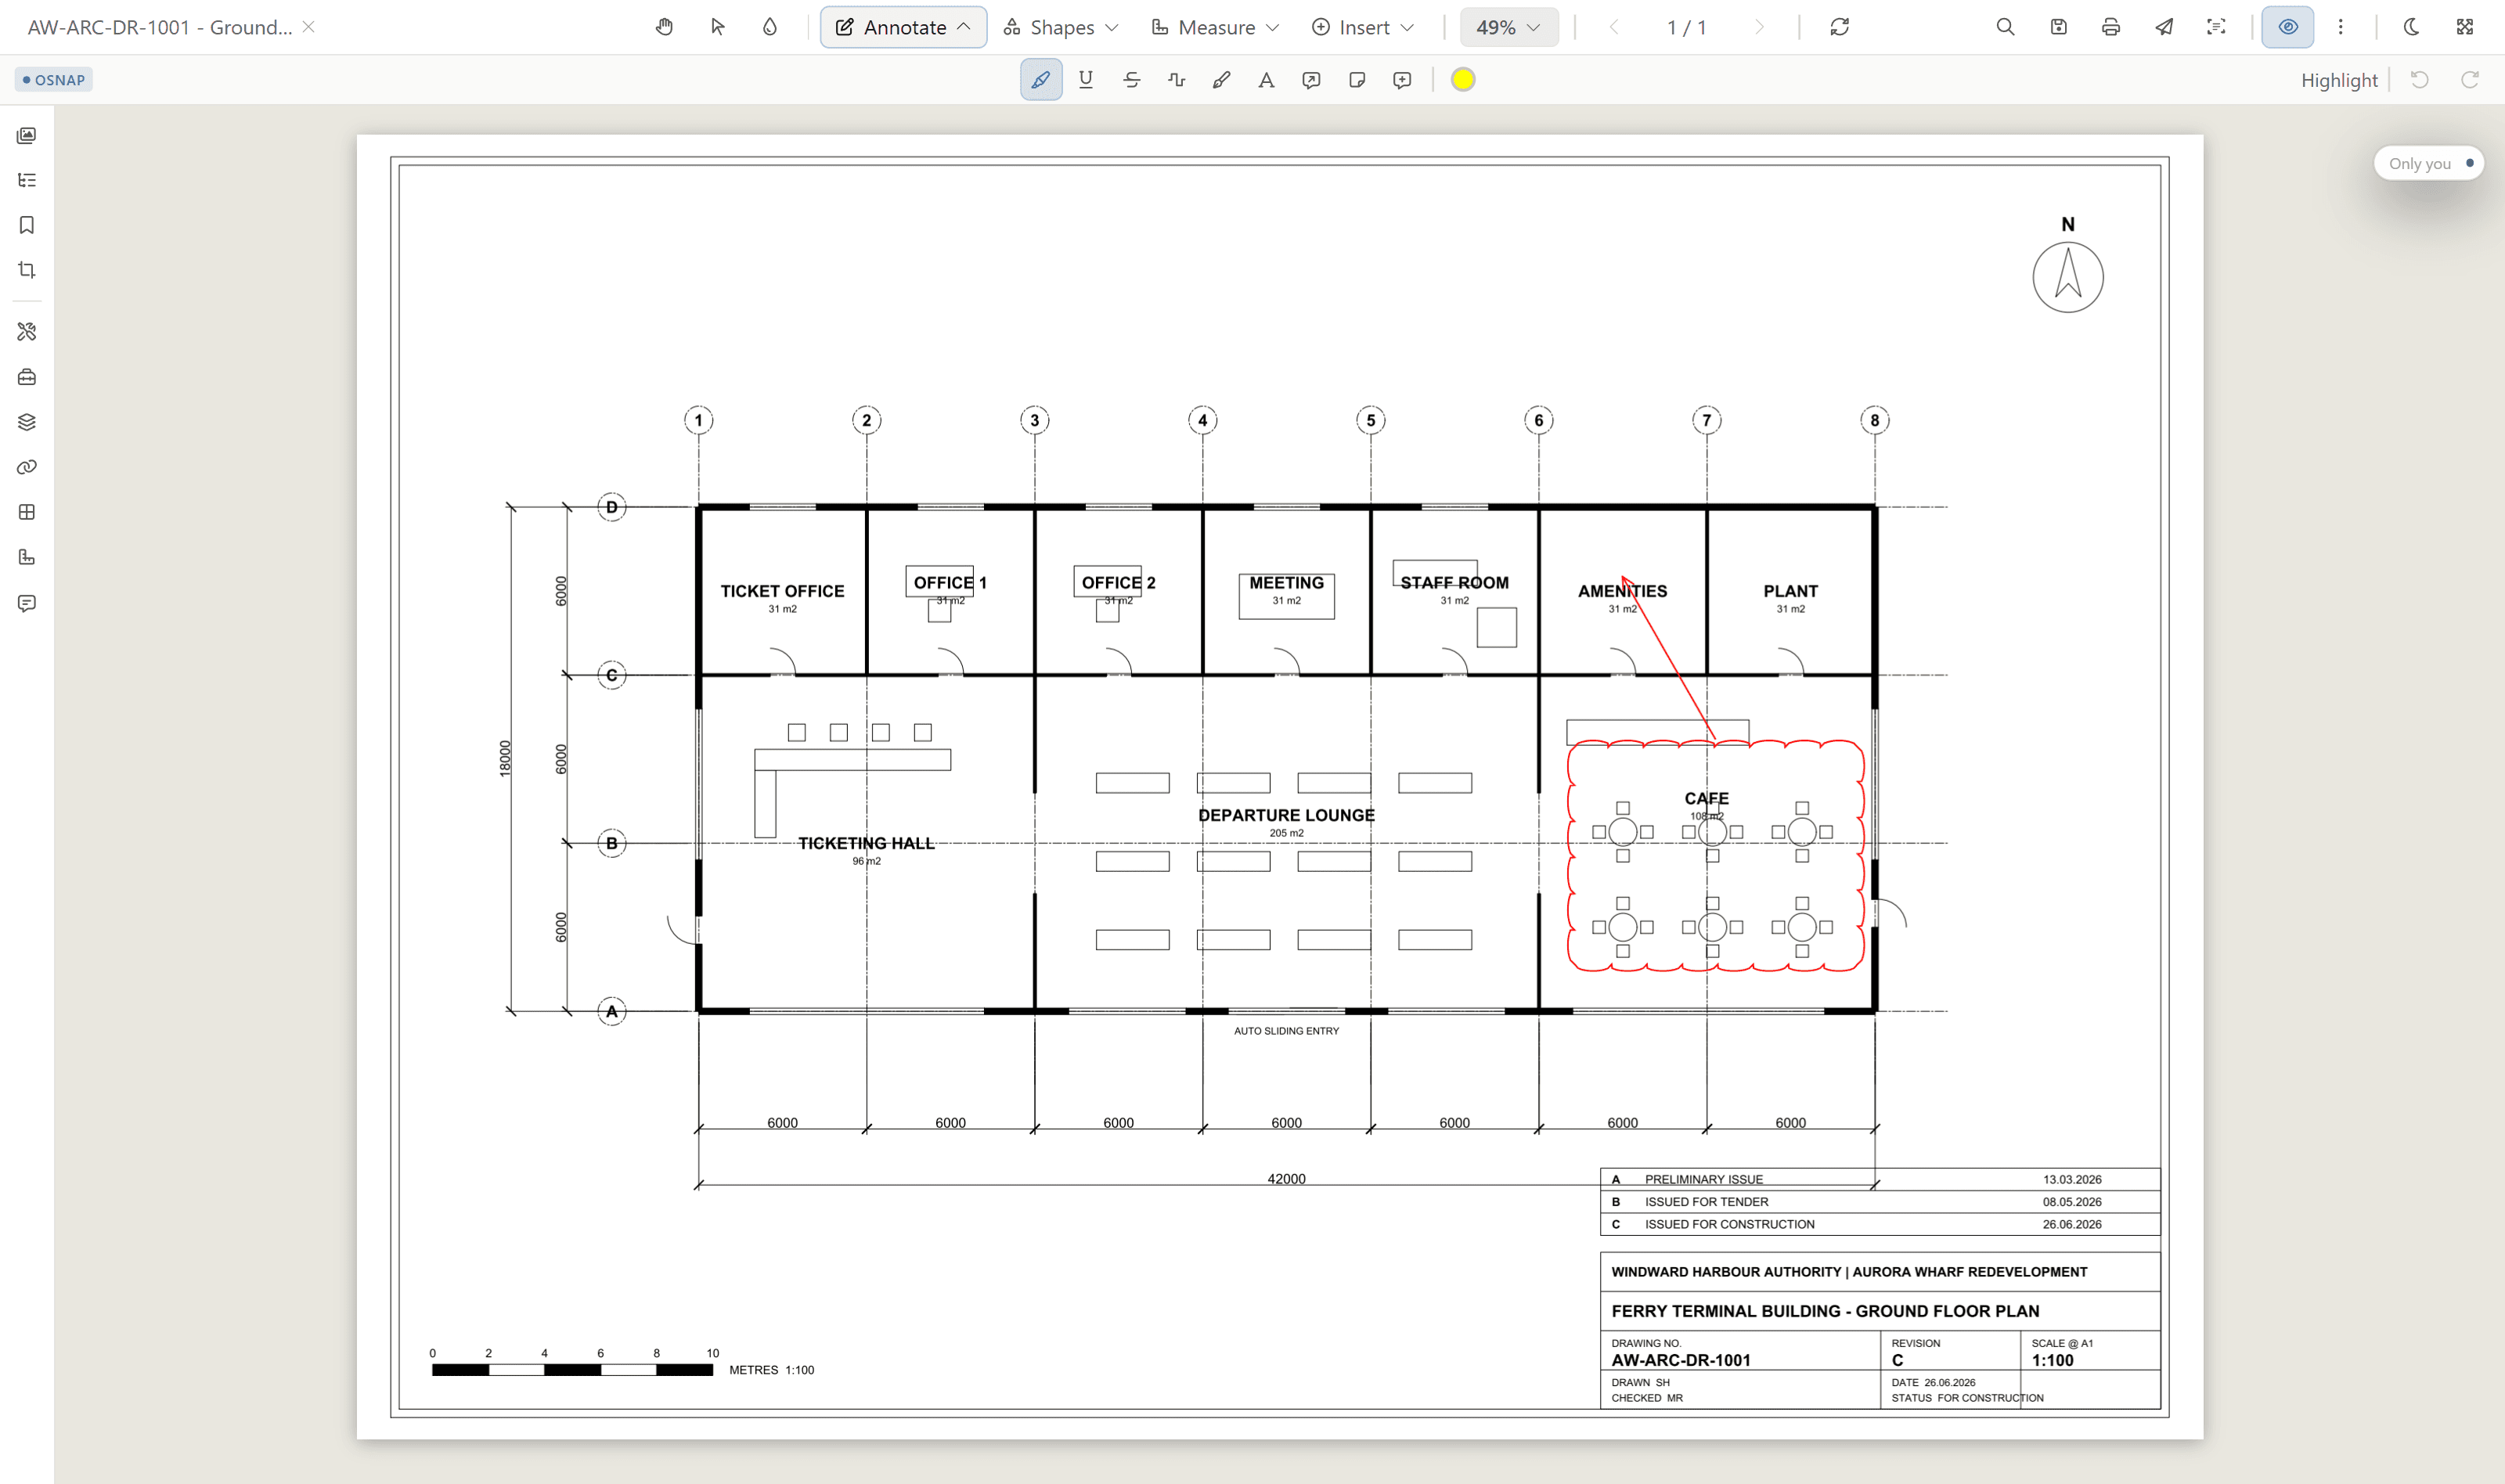This screenshot has width=2505, height=1484.
Task: Open the comments panel in sidebar
Action: coord(27,603)
